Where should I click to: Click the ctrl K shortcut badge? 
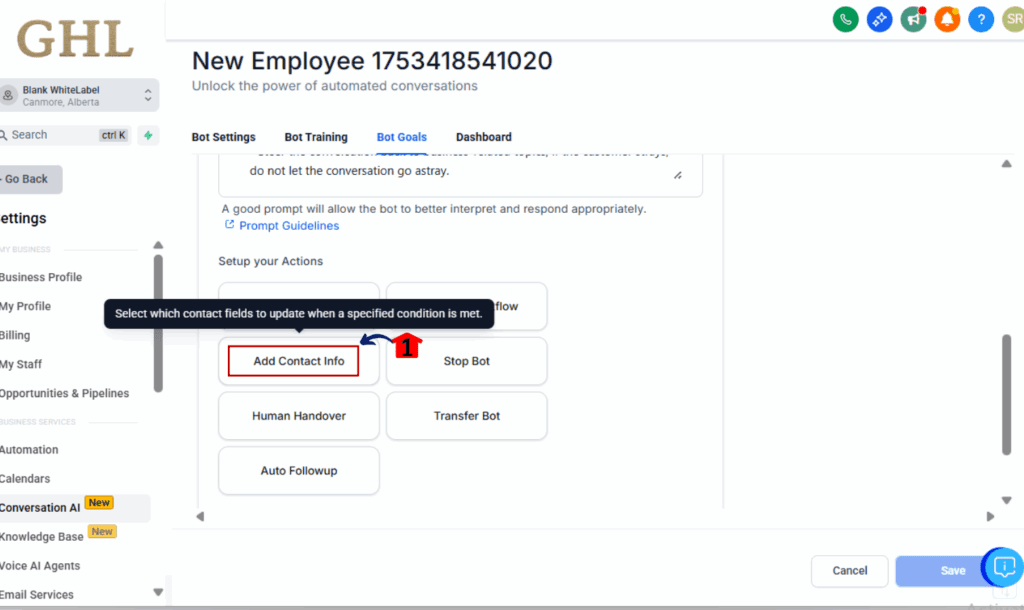coord(114,135)
